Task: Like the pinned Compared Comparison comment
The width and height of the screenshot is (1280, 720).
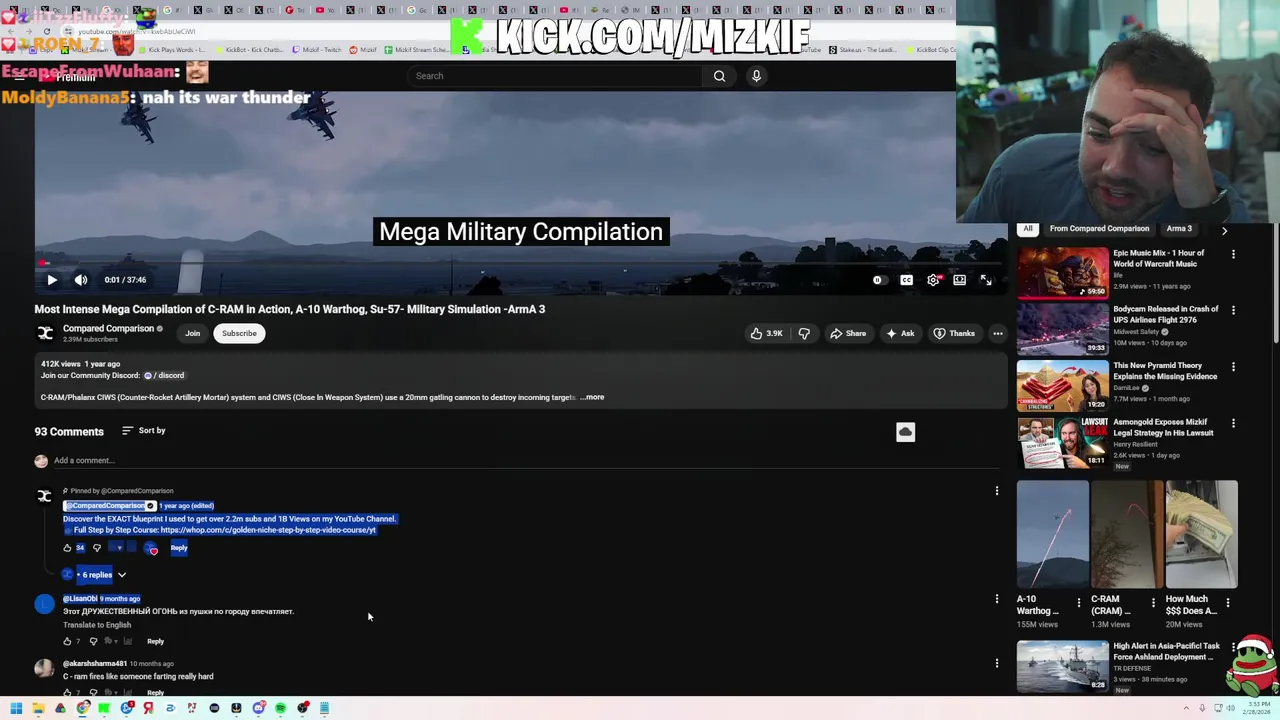Action: coord(67,548)
